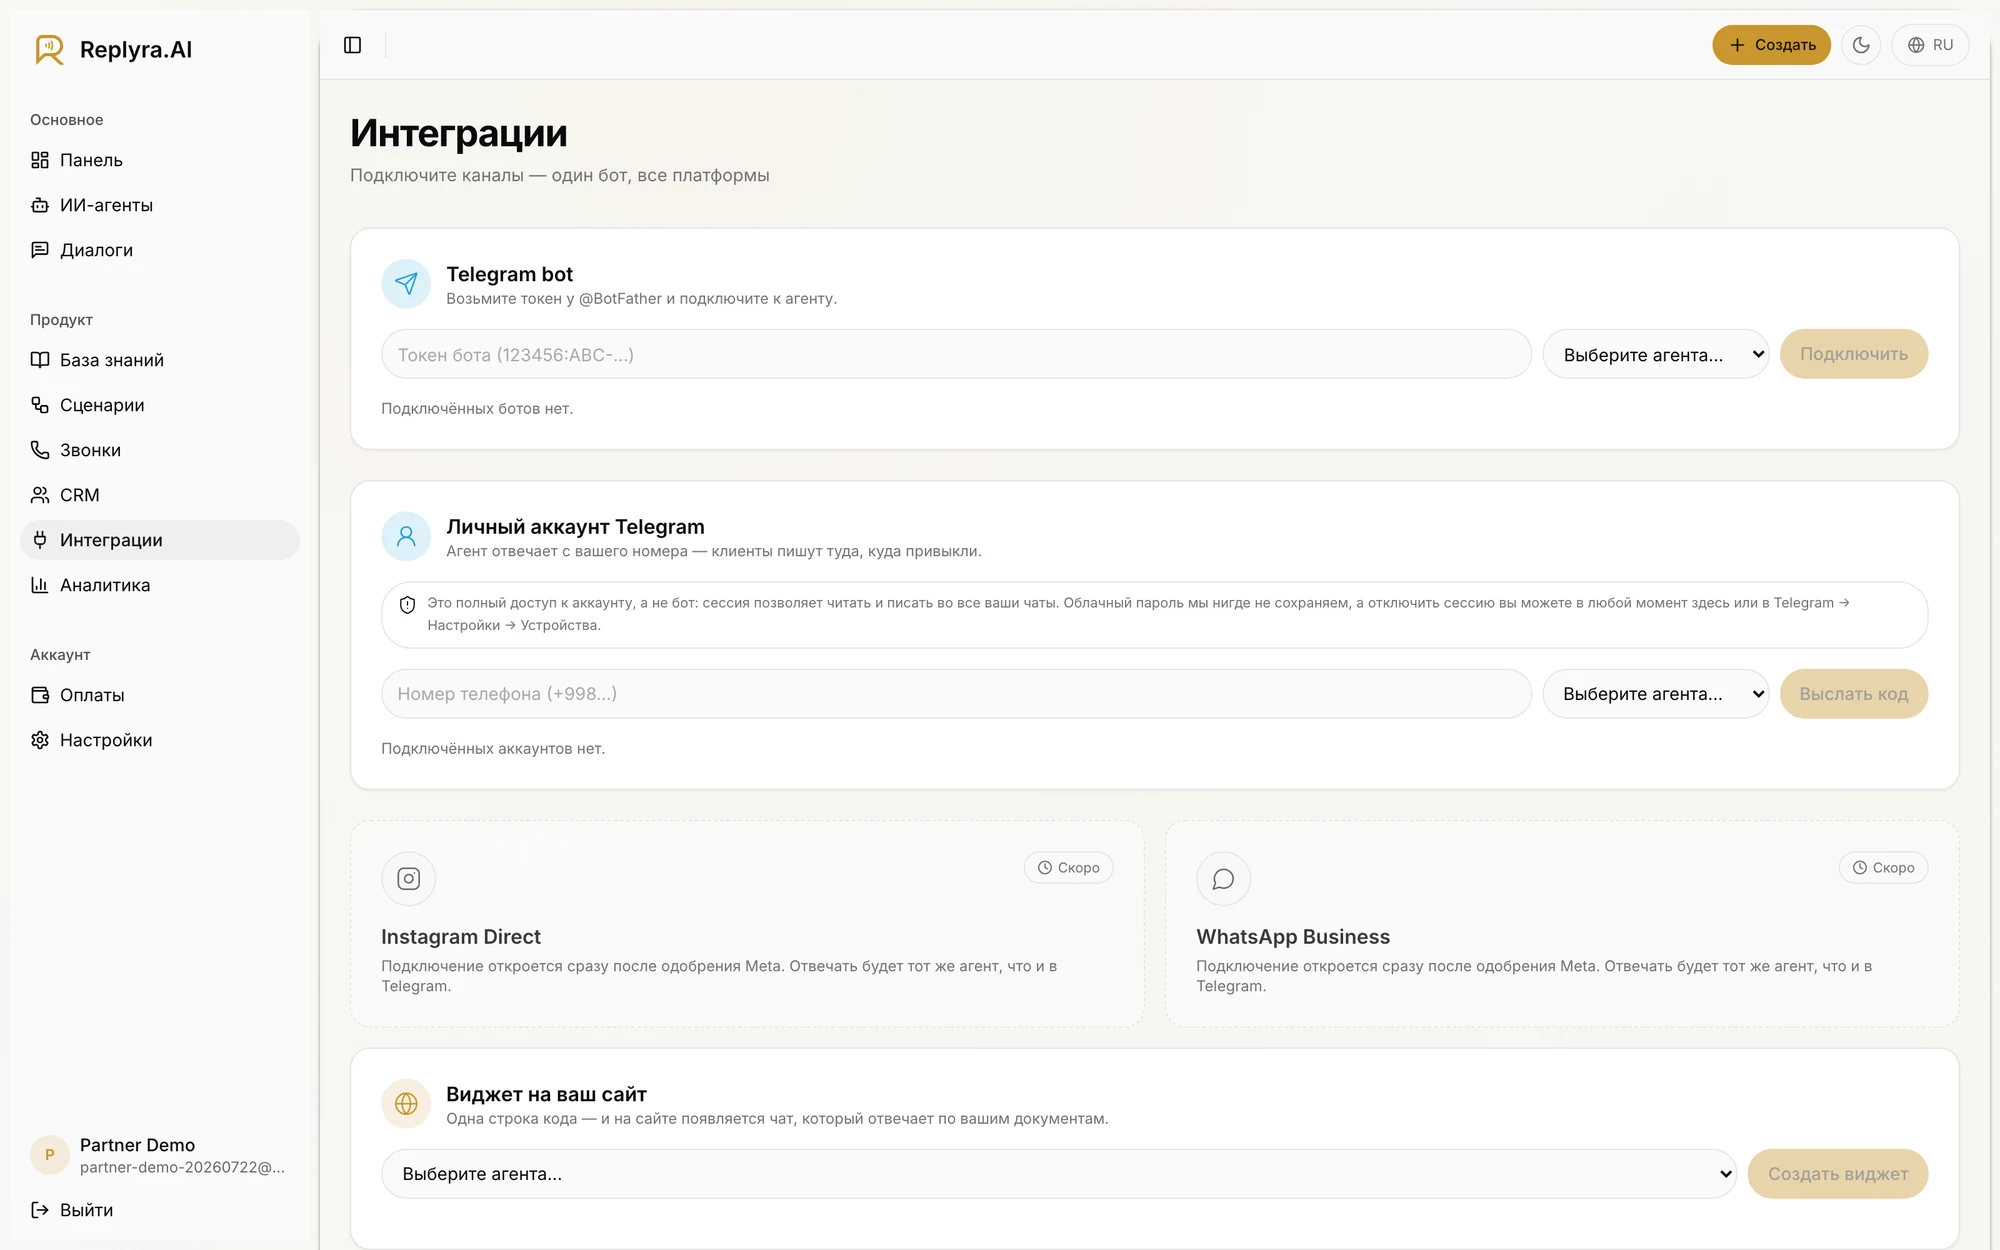Click the Звонки phone icon
Image resolution: width=2000 pixels, height=1250 pixels.
[40, 450]
